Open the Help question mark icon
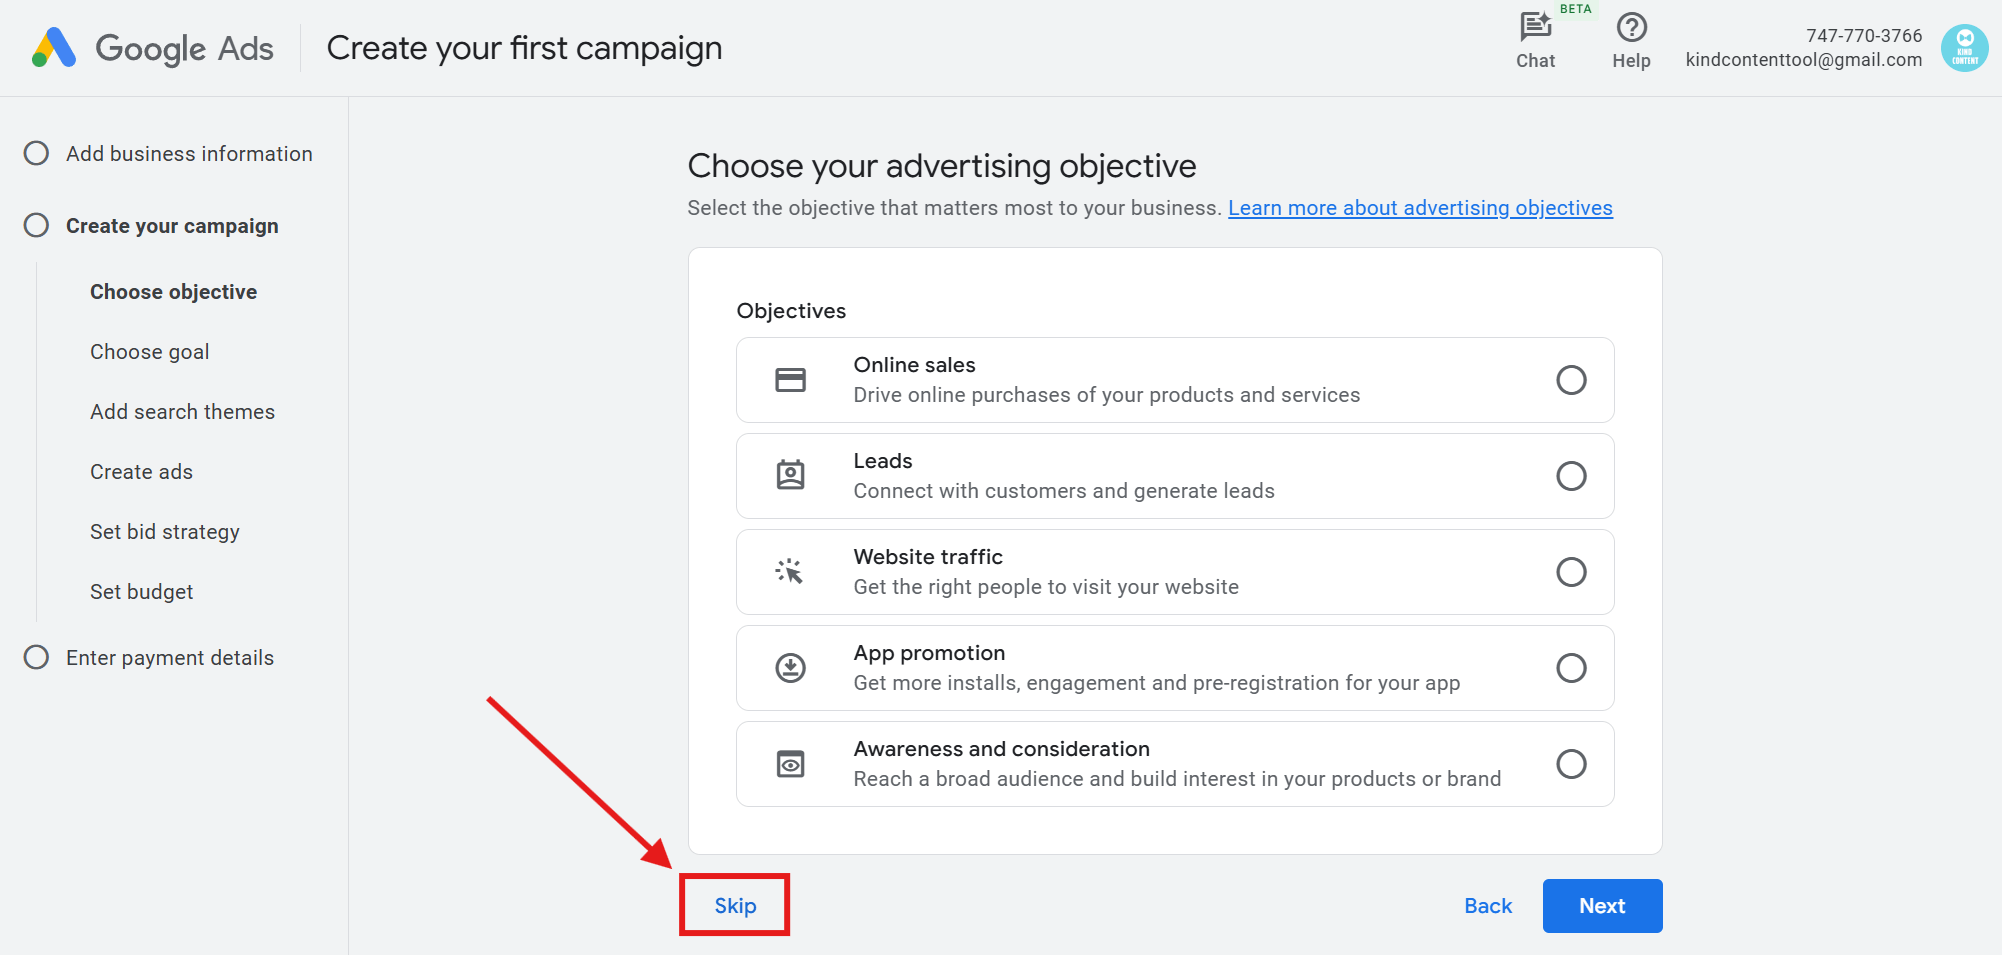 (1631, 28)
